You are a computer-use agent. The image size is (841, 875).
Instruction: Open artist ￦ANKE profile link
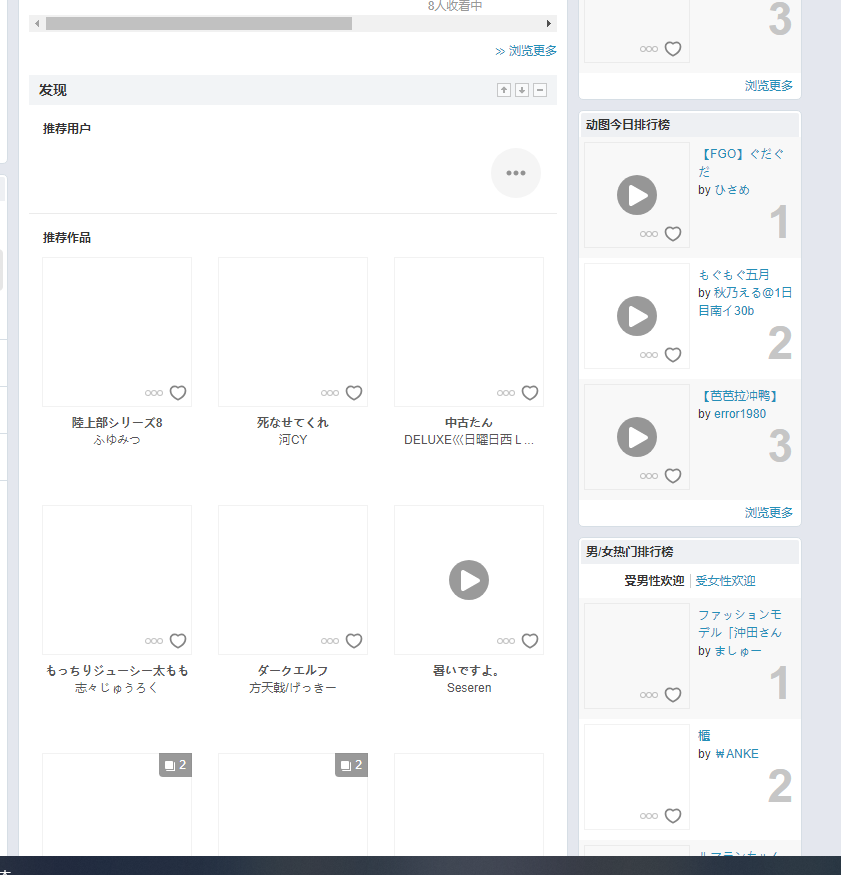pos(736,754)
